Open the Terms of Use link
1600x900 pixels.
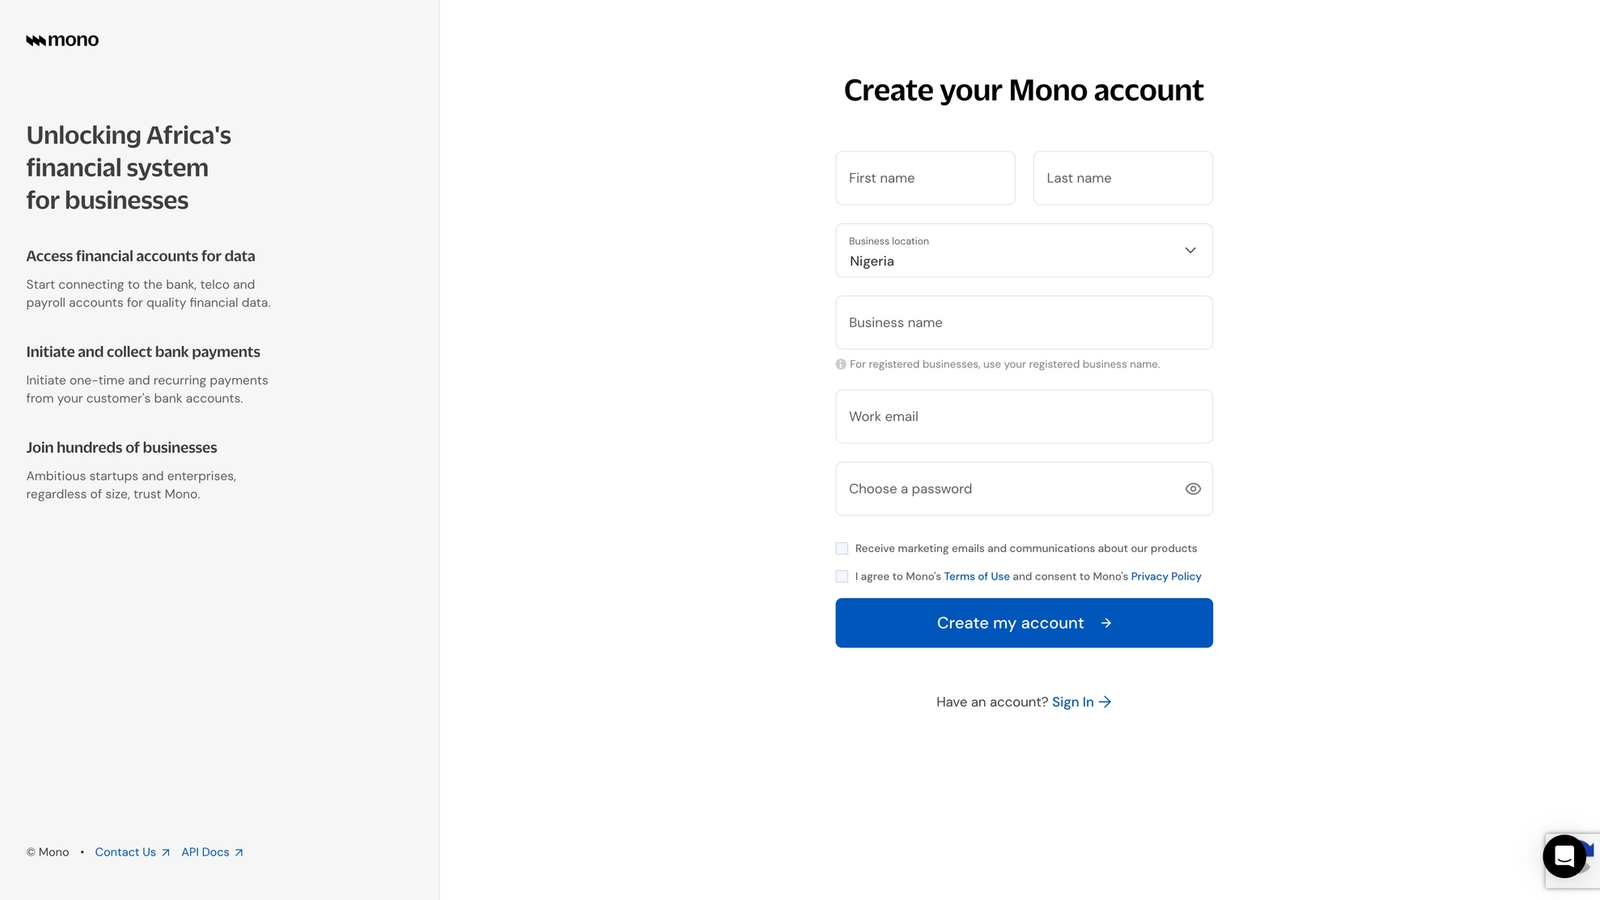click(x=976, y=577)
